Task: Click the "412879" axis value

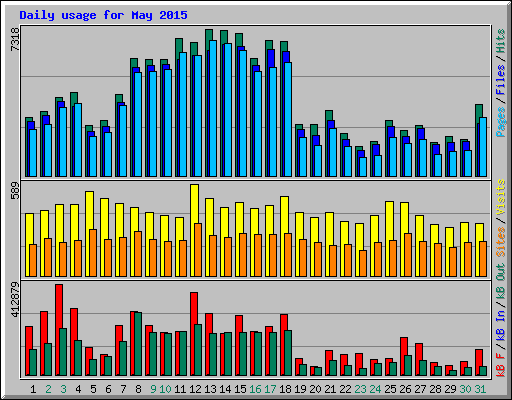Action: pyautogui.click(x=15, y=299)
